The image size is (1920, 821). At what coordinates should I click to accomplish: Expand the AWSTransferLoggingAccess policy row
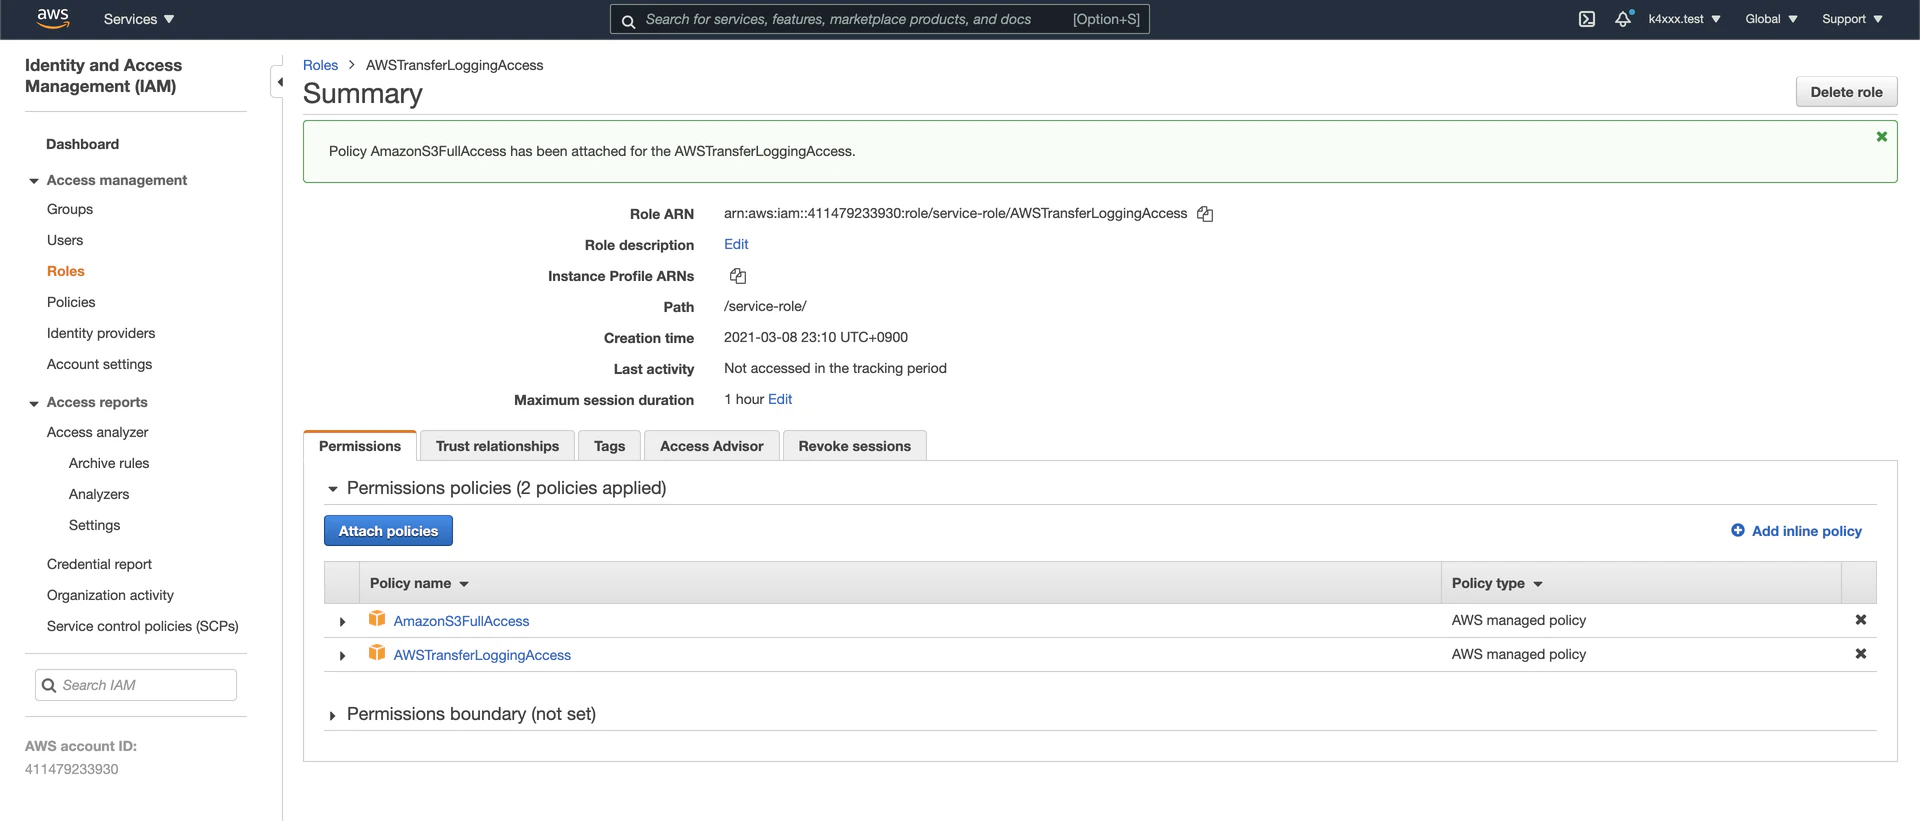(342, 656)
